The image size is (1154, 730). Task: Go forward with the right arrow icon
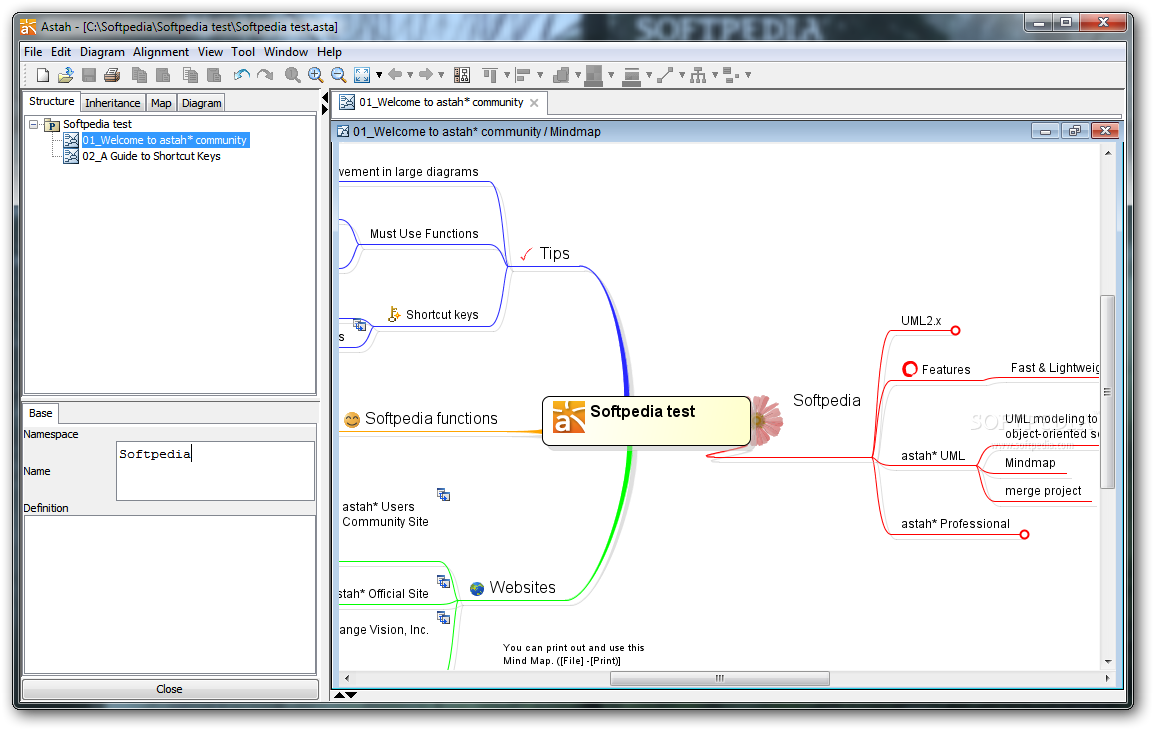coord(426,74)
